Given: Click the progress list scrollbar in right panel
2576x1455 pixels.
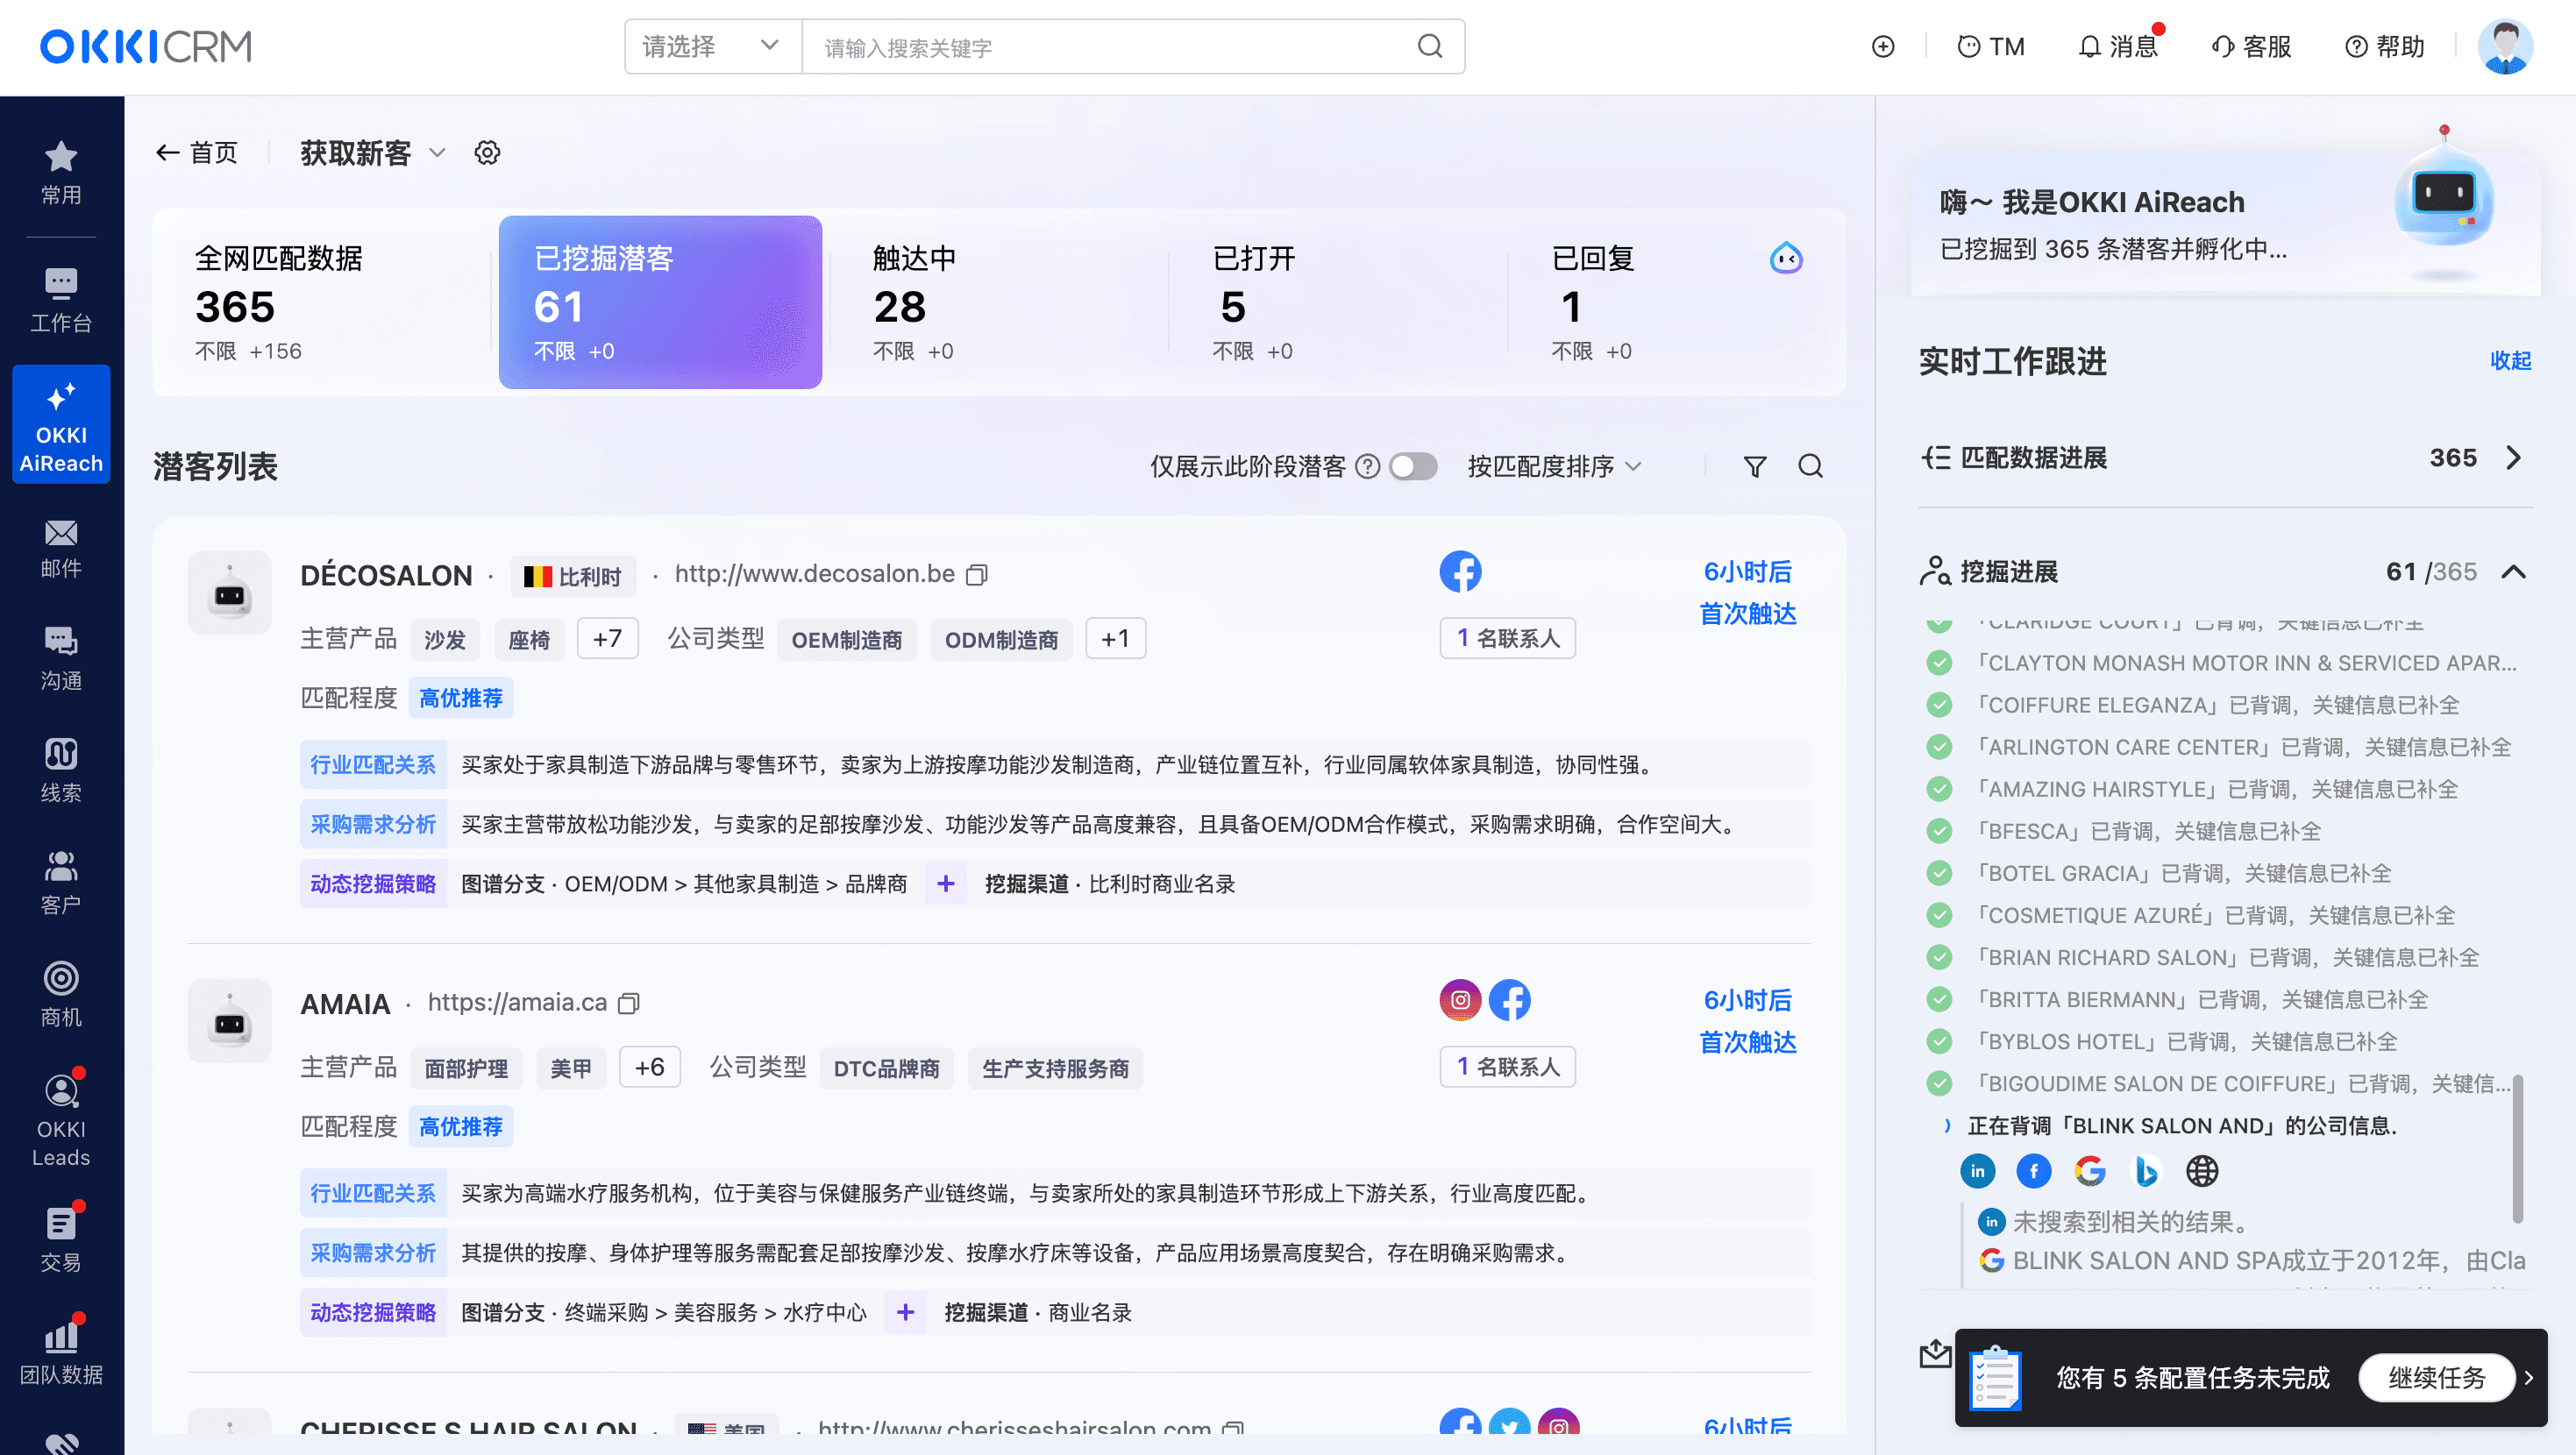Looking at the screenshot, I should tap(2517, 1148).
